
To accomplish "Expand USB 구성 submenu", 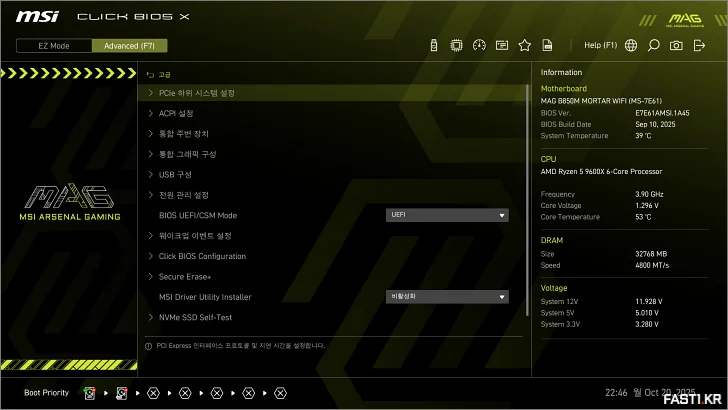I will click(x=332, y=175).
